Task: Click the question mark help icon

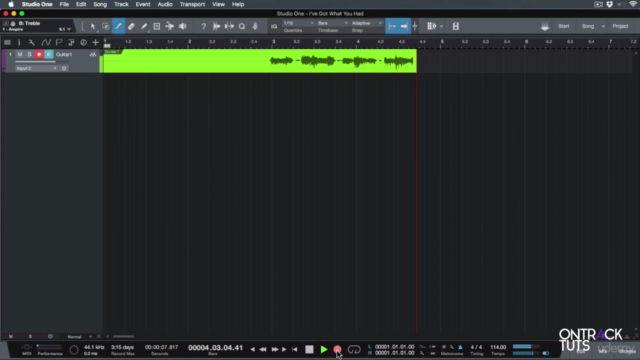Action: click(203, 27)
